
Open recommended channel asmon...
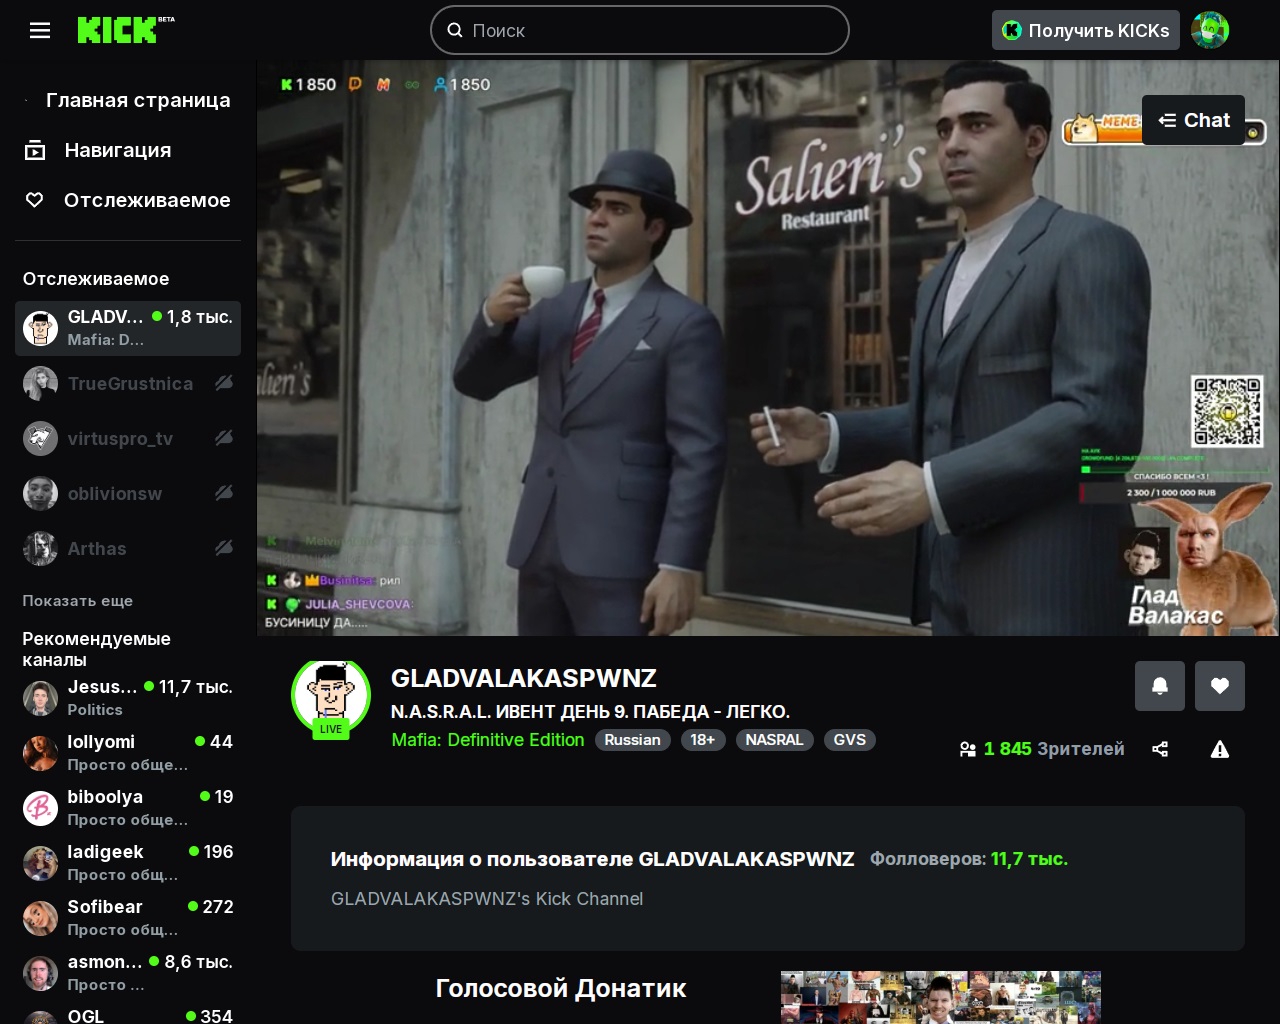tap(128, 973)
